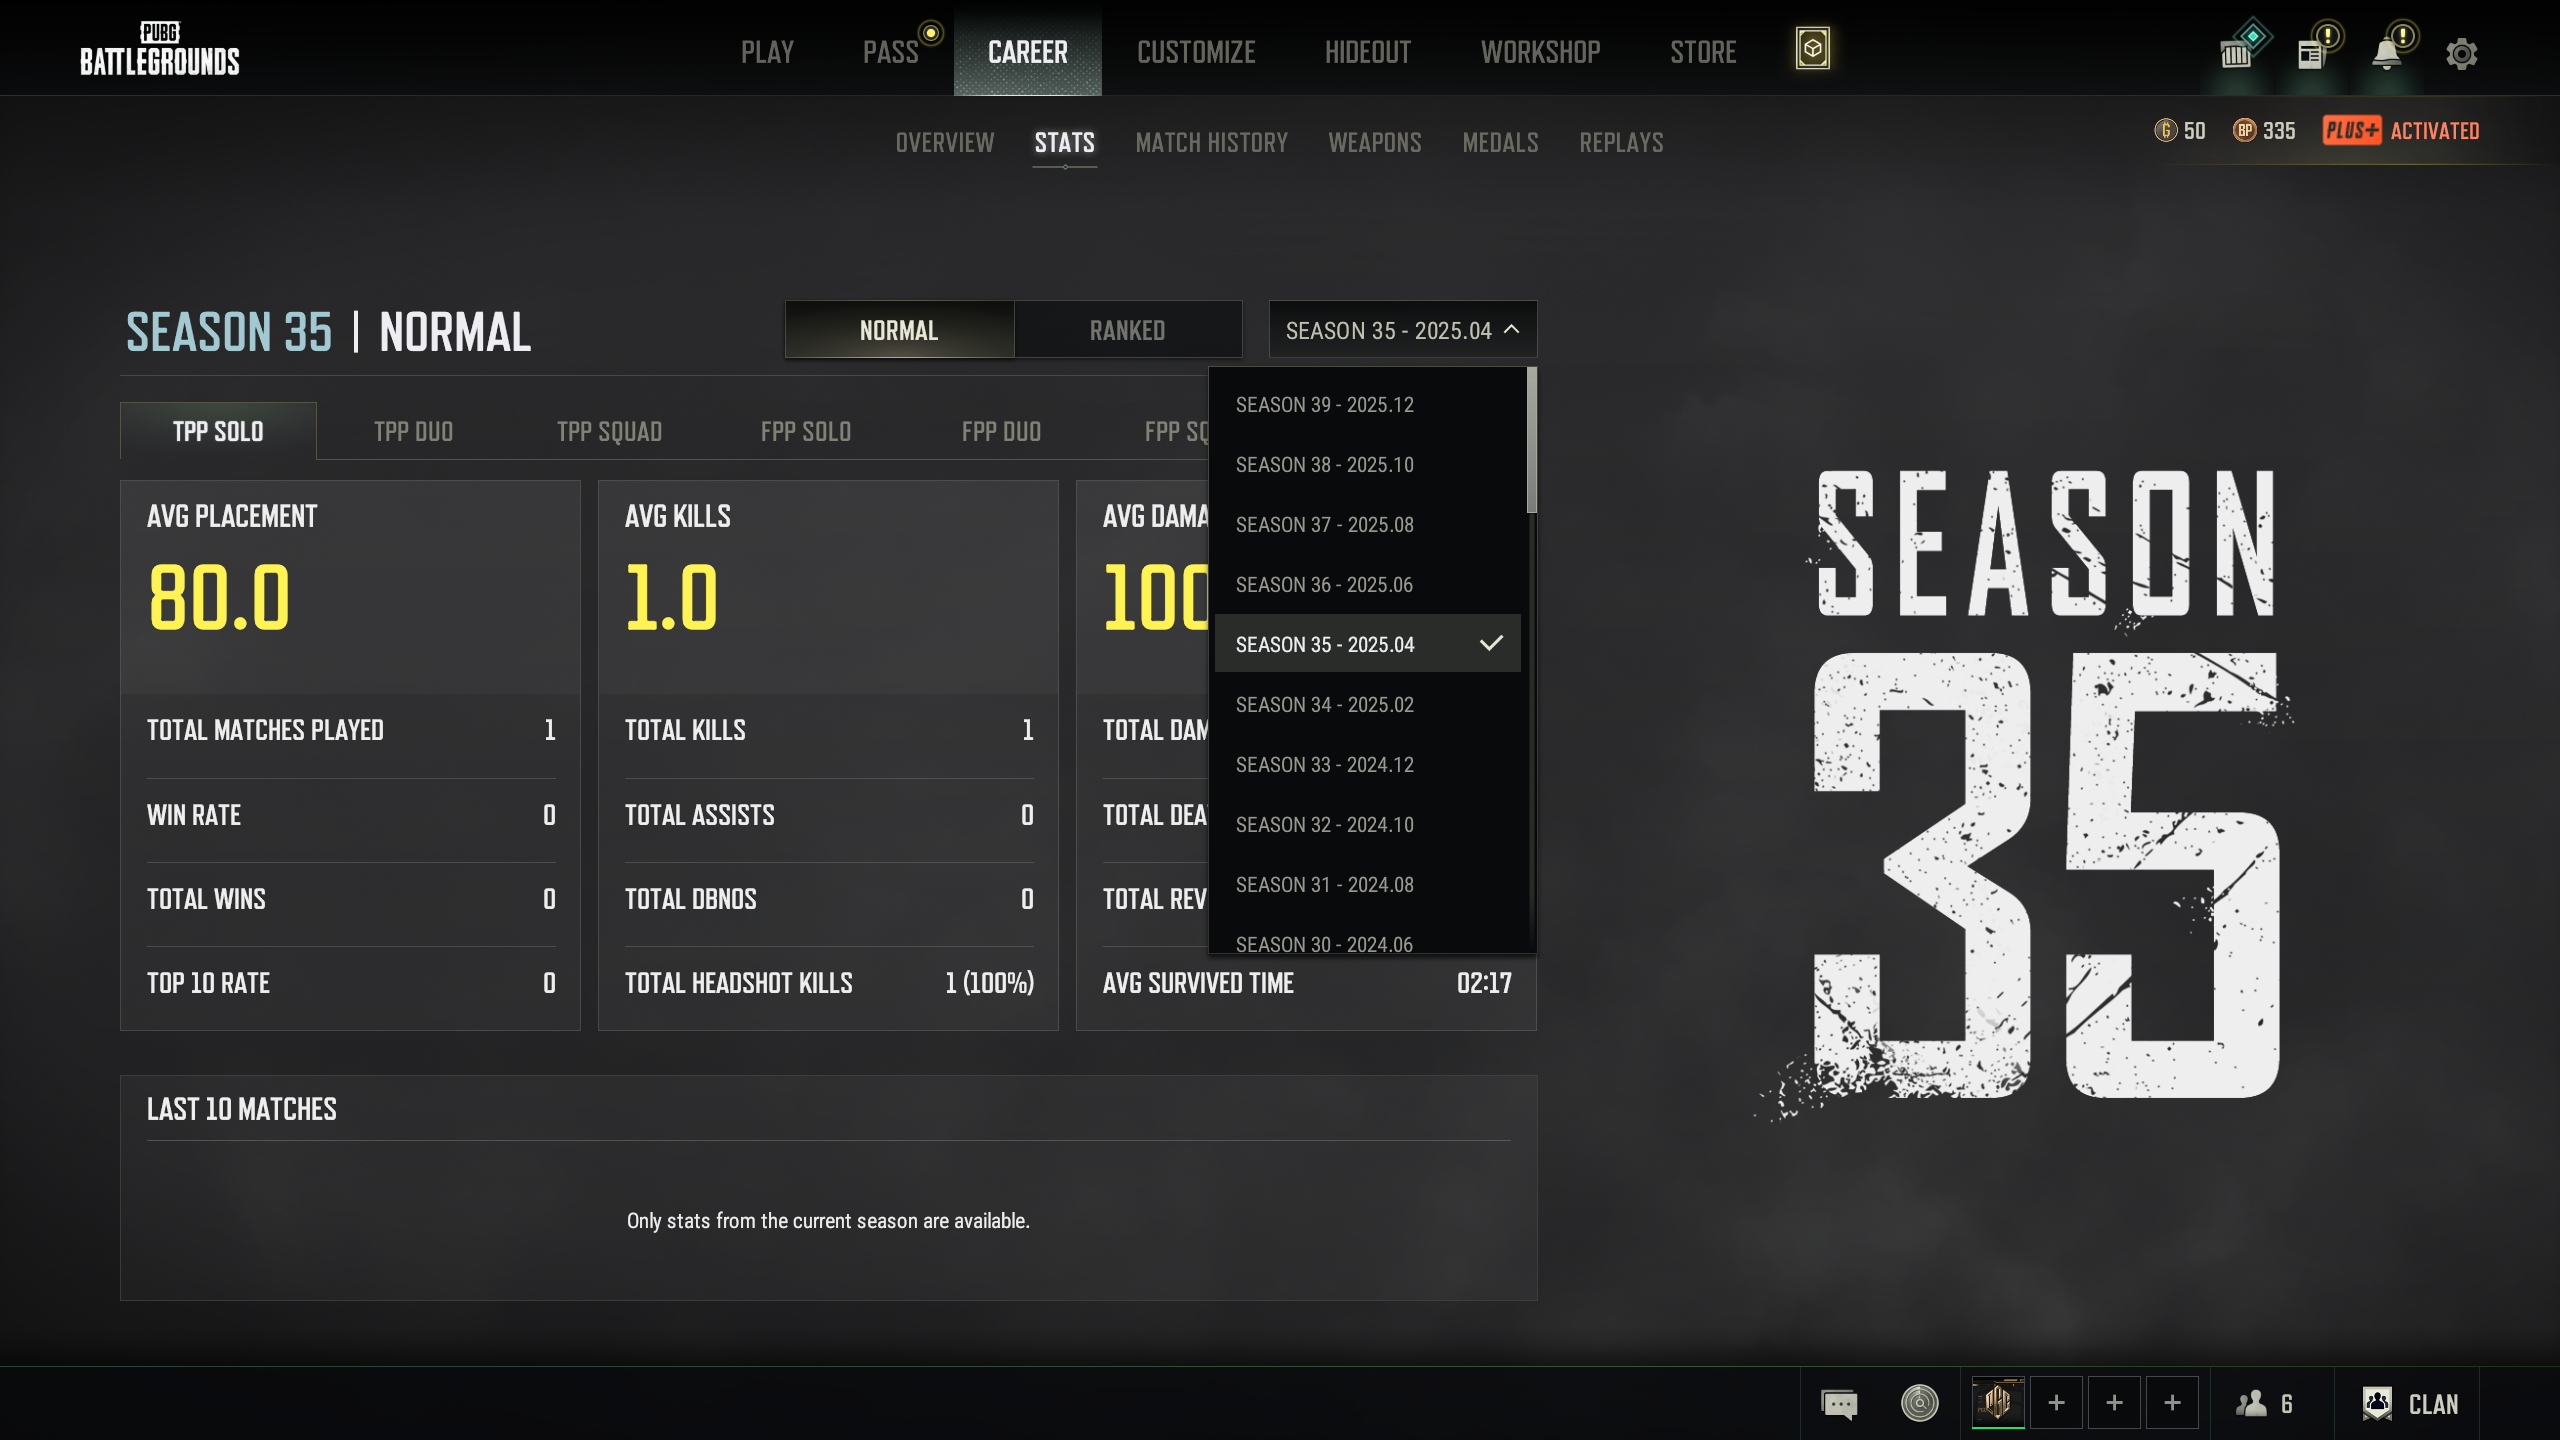Switch stats to Ranked mode
This screenshot has height=1440, width=2560.
point(1127,330)
